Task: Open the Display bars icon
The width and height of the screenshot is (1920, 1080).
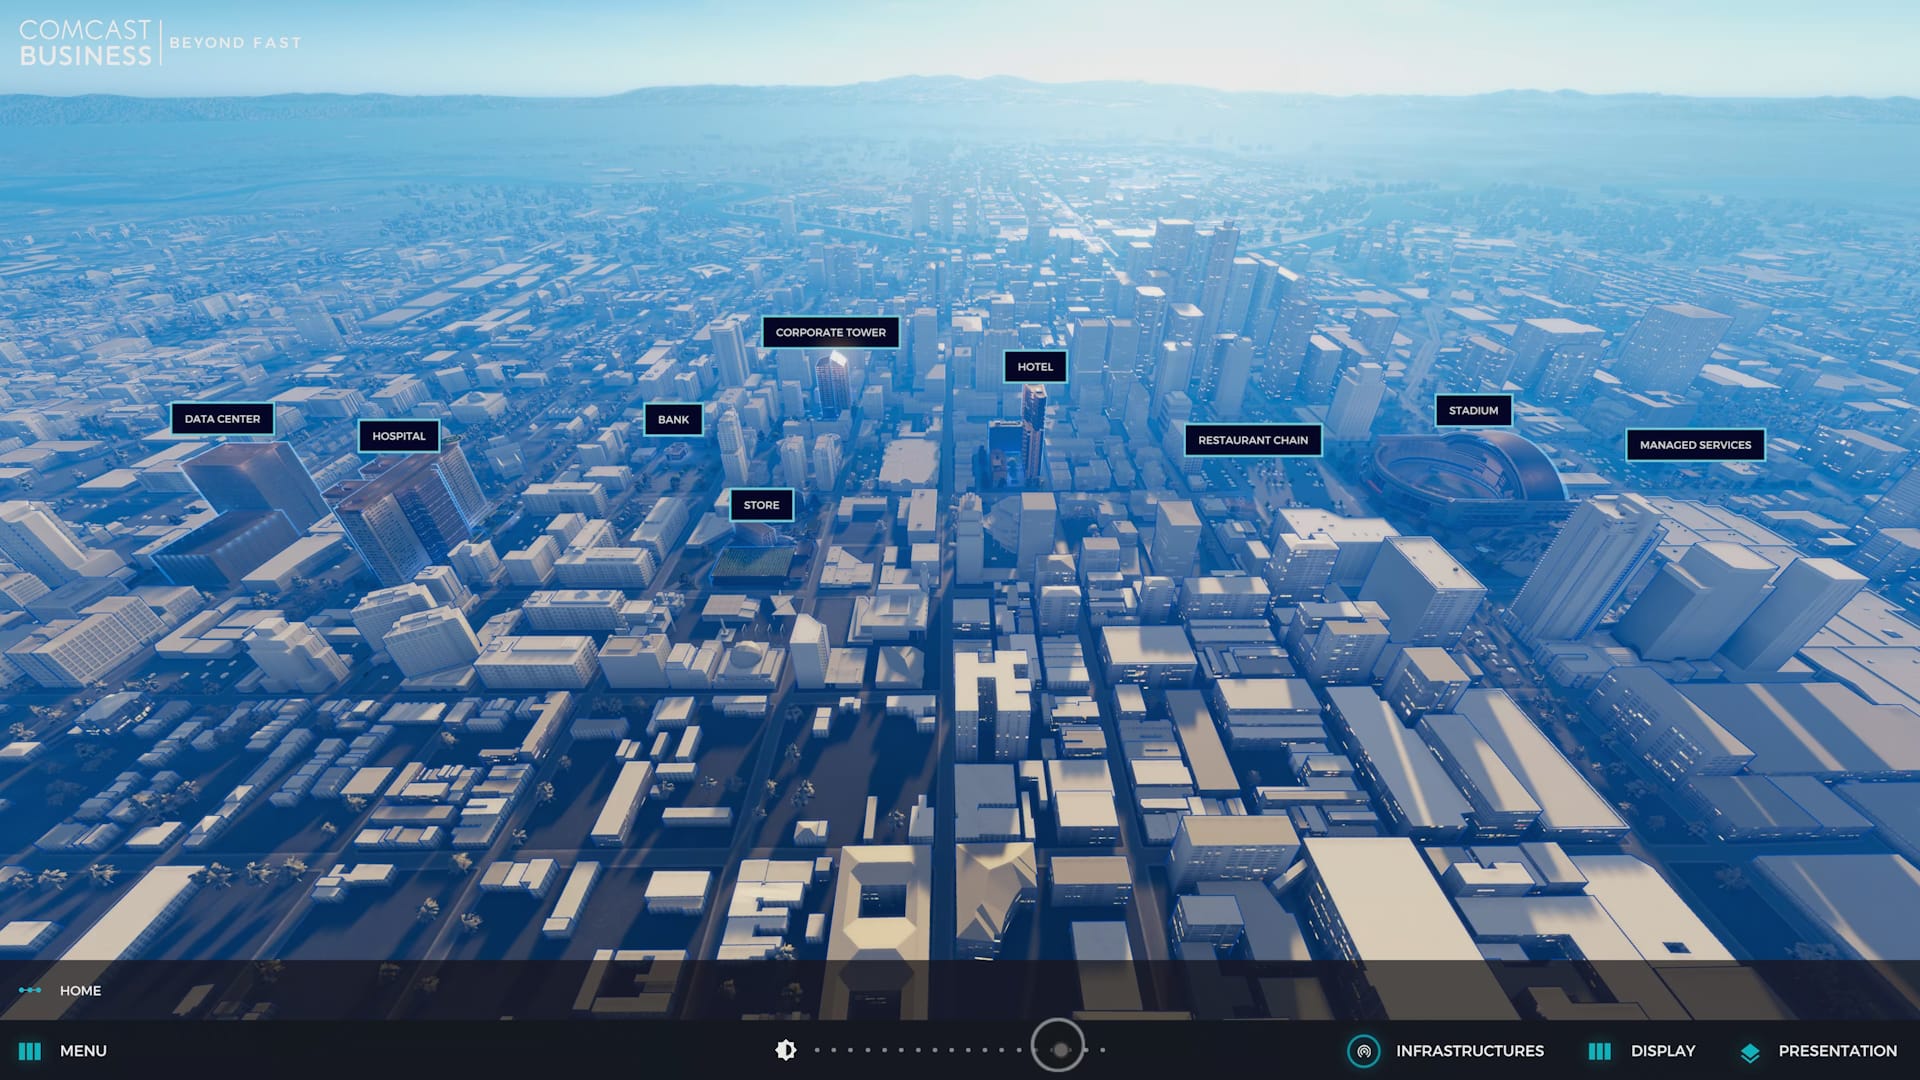Action: pyautogui.click(x=1599, y=1051)
